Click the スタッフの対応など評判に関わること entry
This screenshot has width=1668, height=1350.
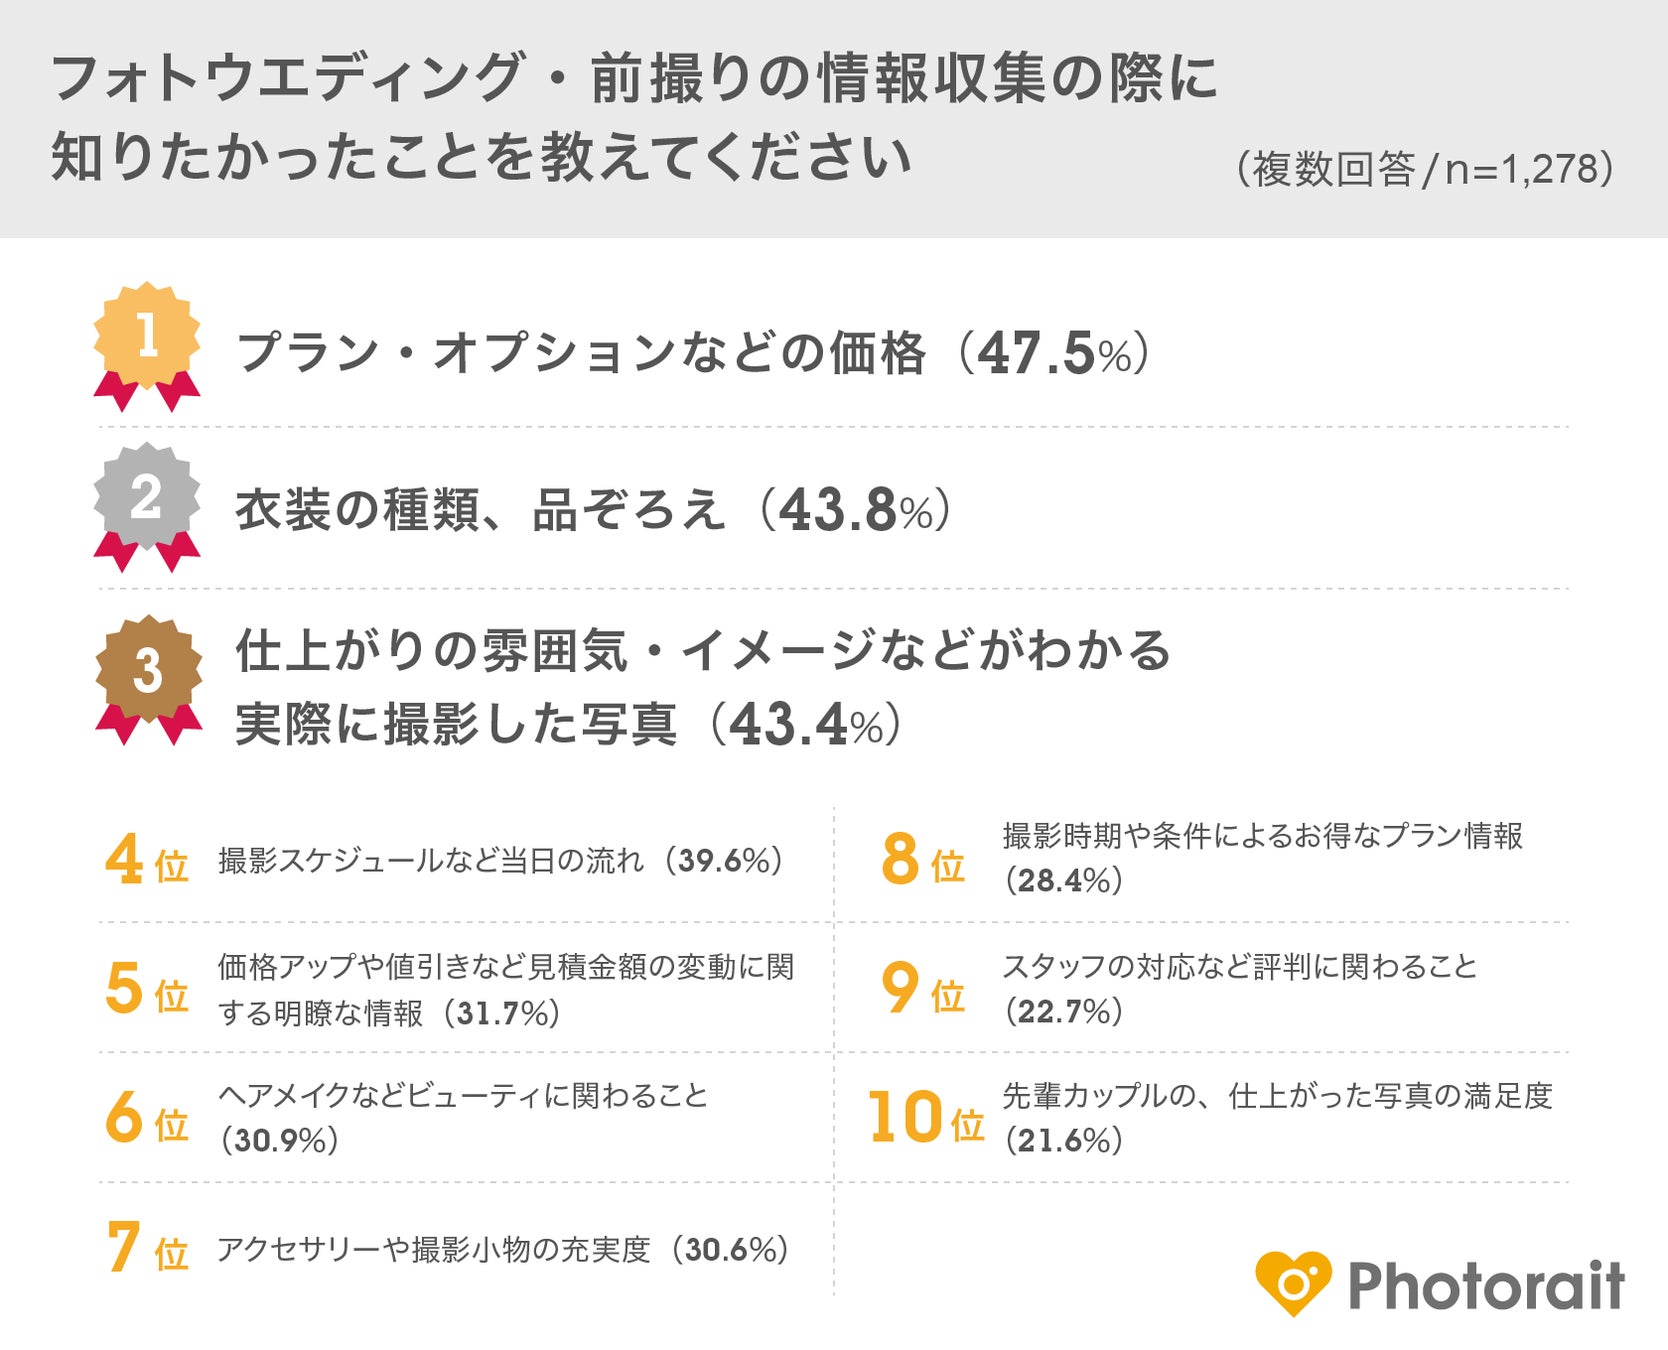[1239, 967]
